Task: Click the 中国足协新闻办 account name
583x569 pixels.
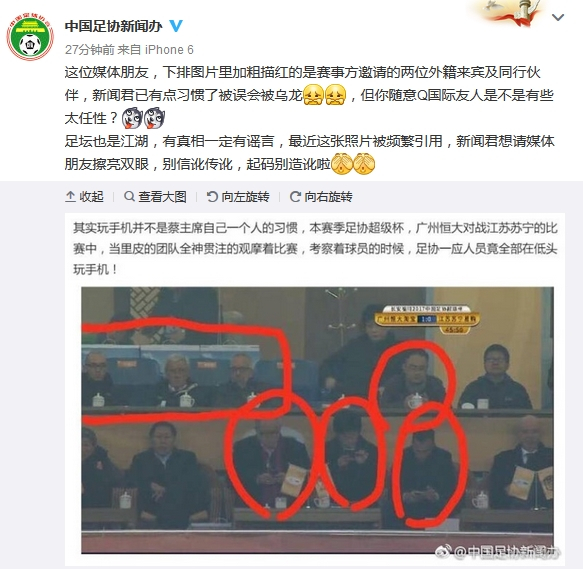Action: point(113,26)
